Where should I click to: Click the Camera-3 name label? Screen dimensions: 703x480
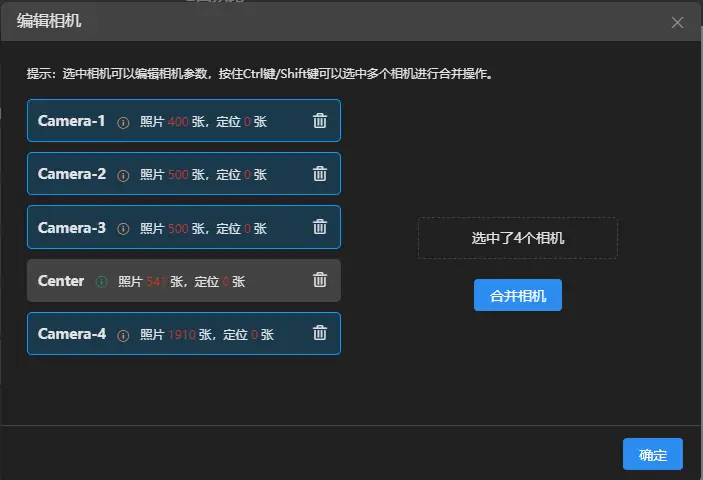[x=71, y=227]
